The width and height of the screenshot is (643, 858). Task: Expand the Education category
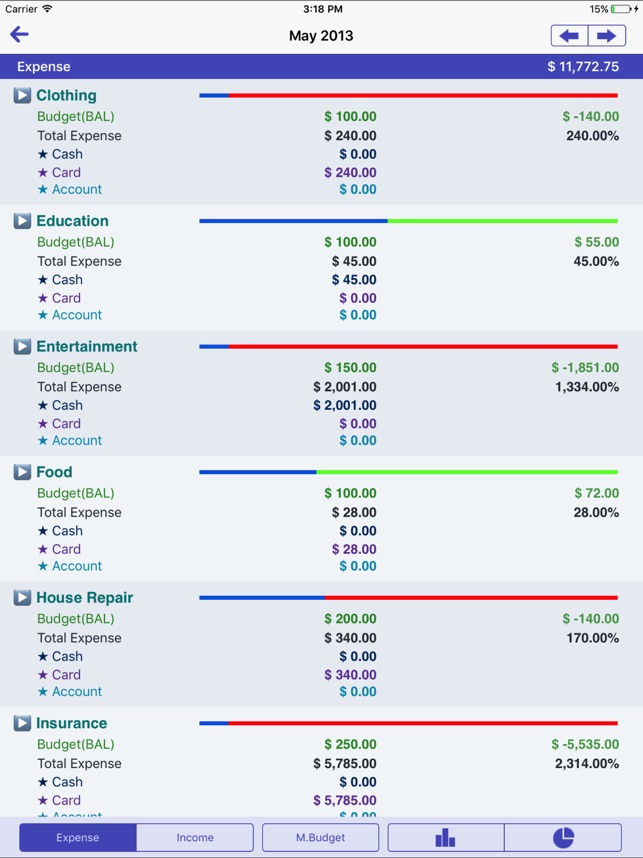(x=22, y=221)
